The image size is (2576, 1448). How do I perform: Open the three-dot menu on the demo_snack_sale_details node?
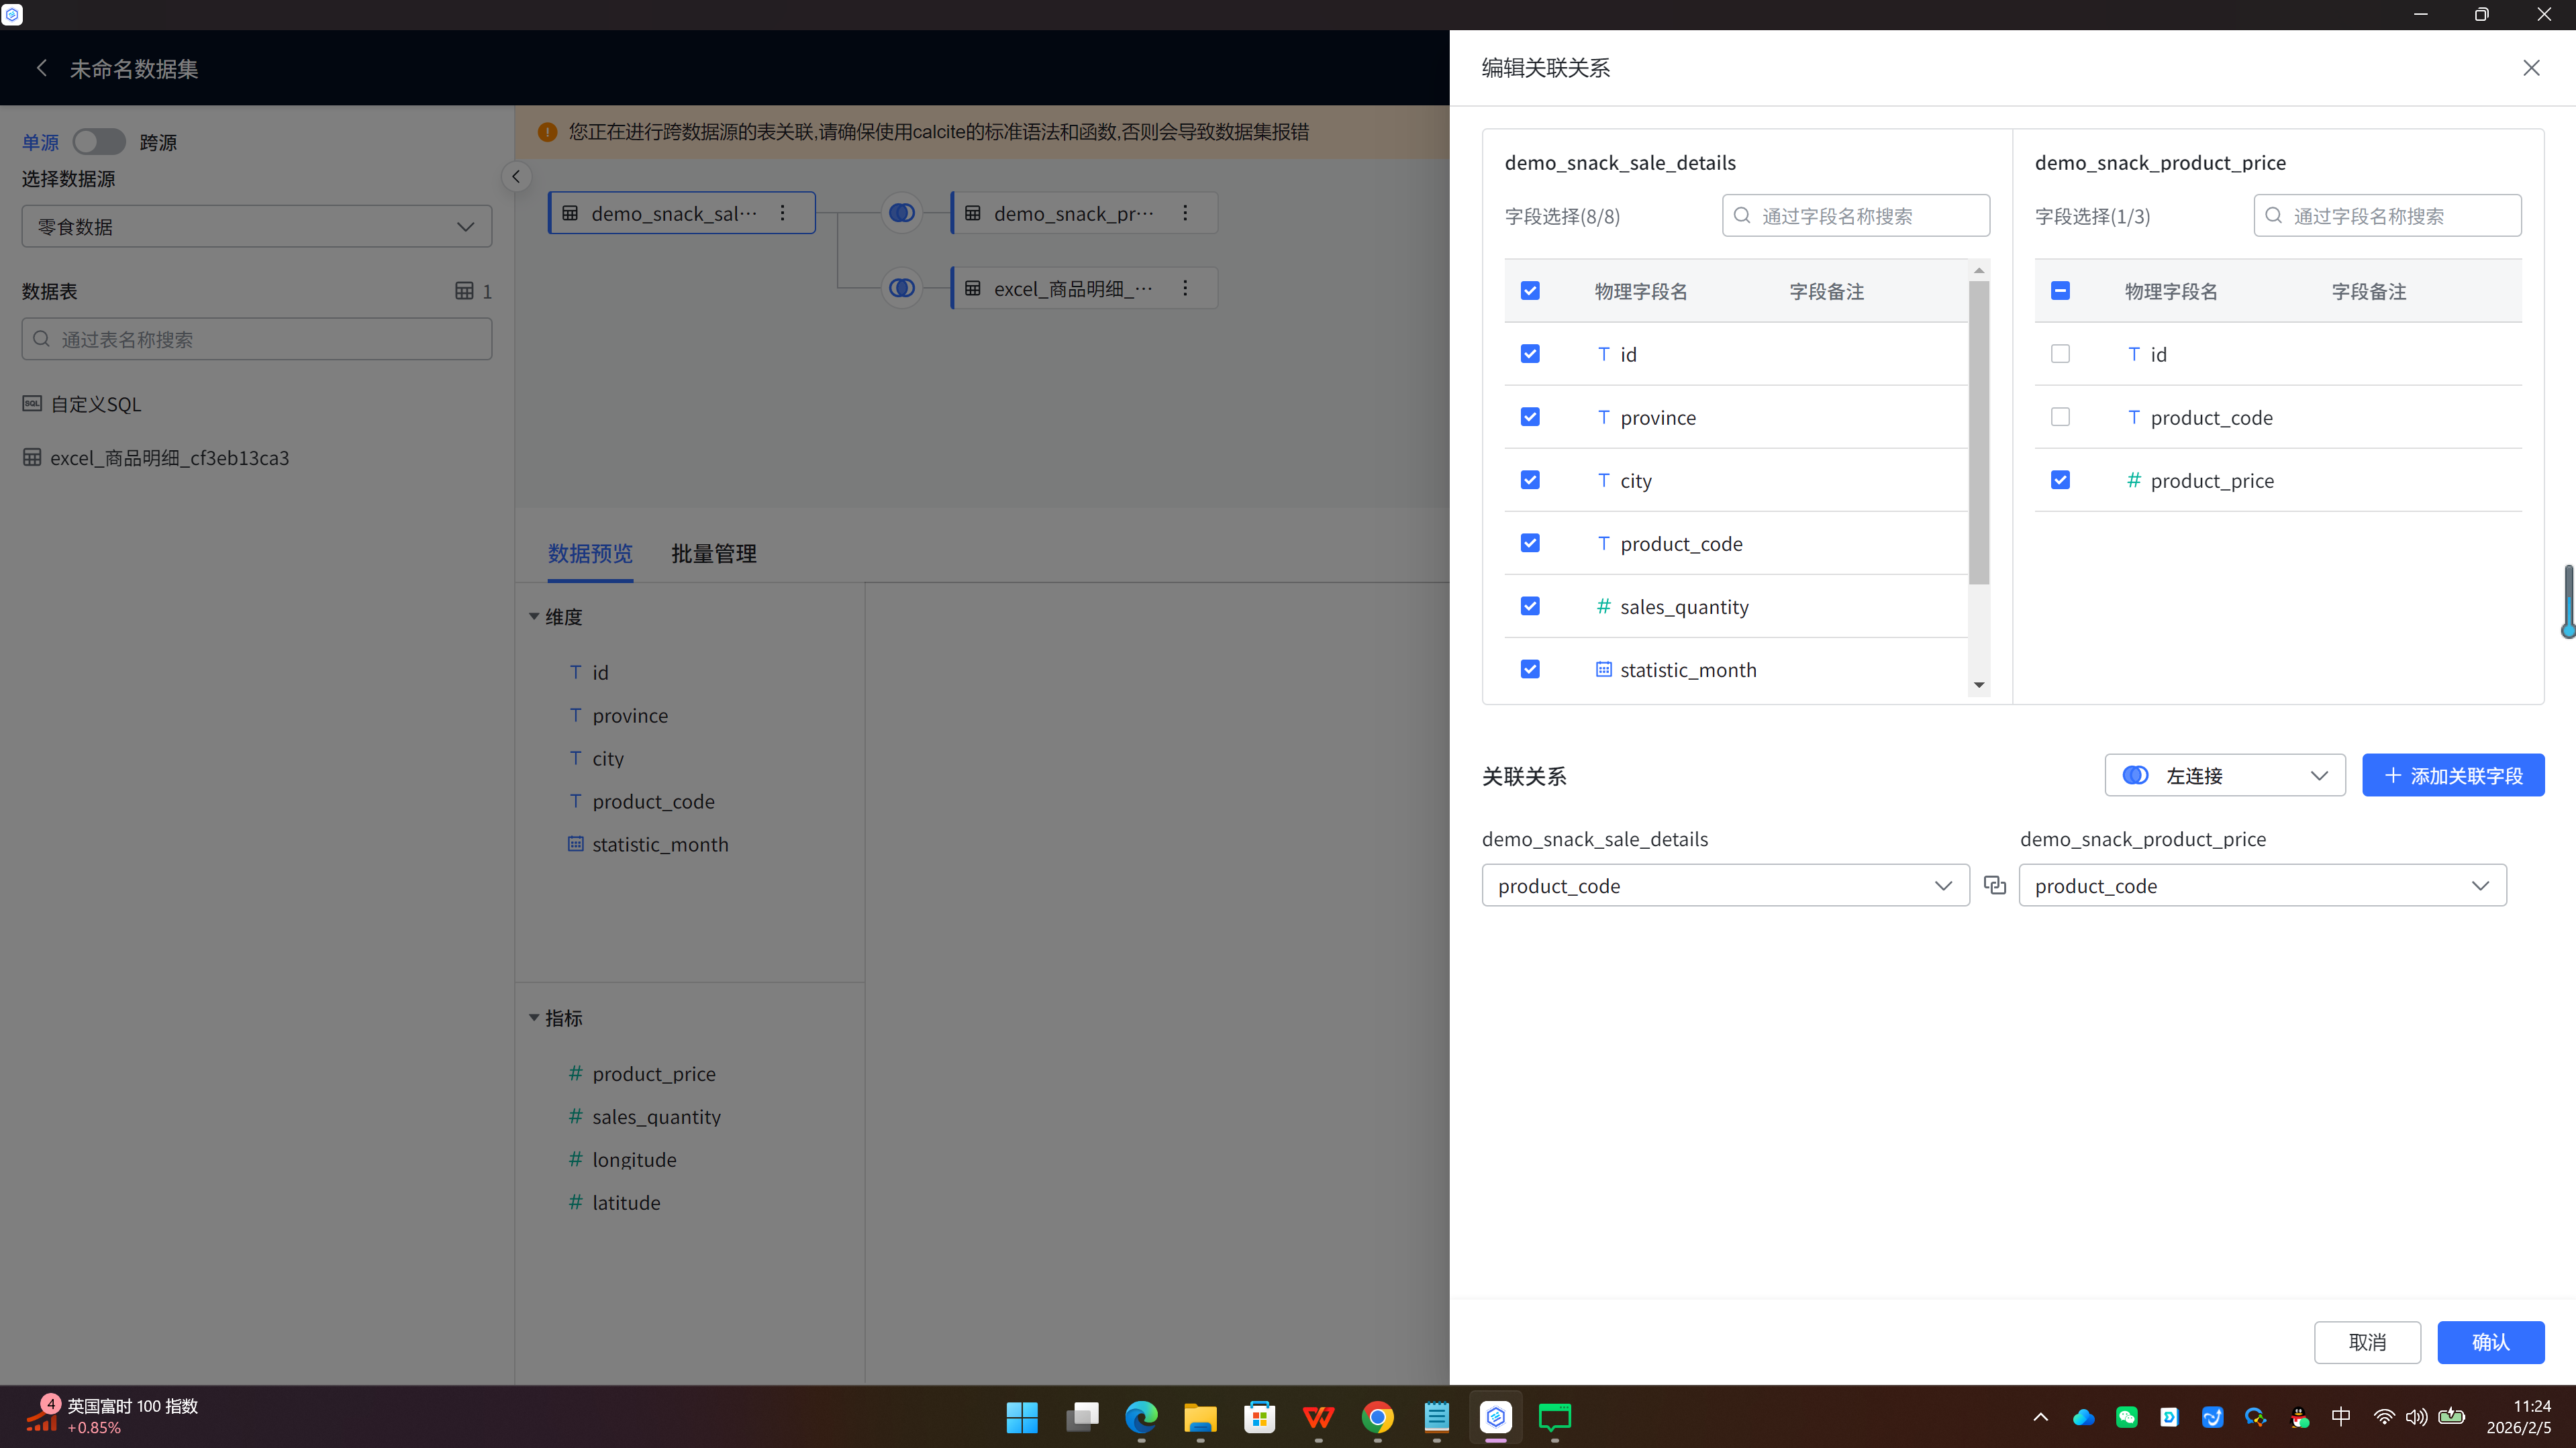pos(783,213)
